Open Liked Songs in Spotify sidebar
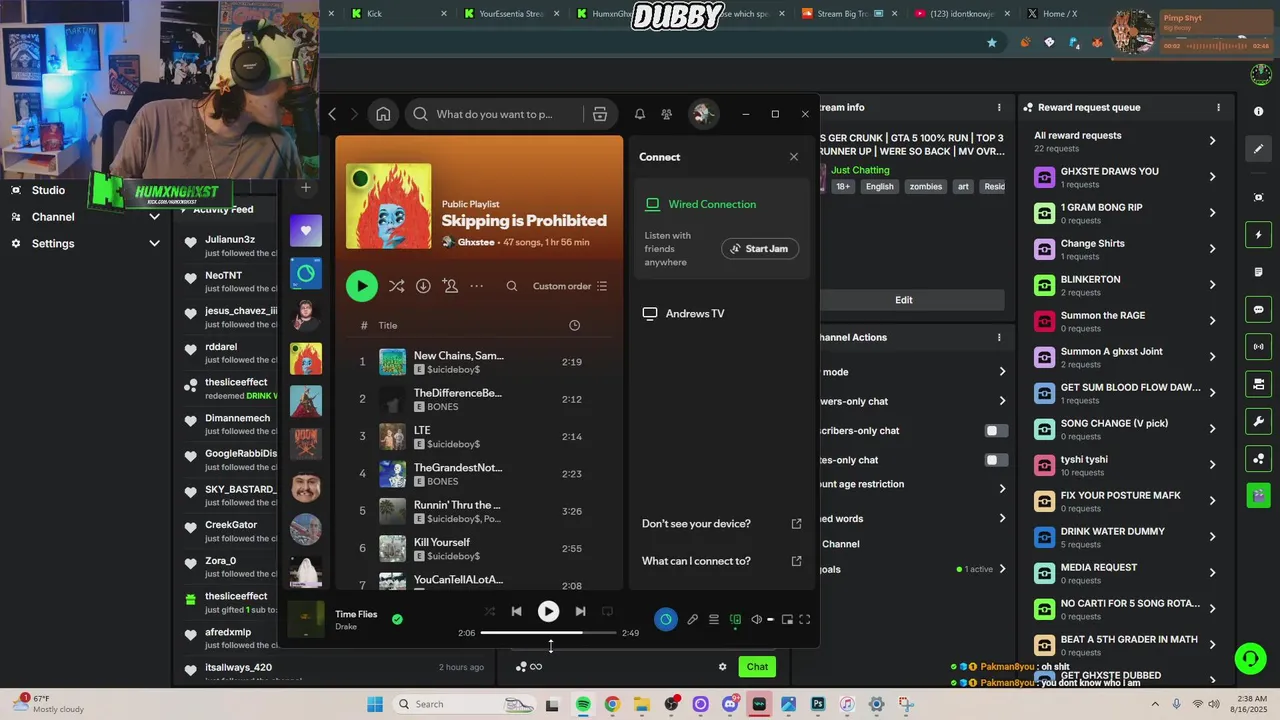 tap(306, 230)
